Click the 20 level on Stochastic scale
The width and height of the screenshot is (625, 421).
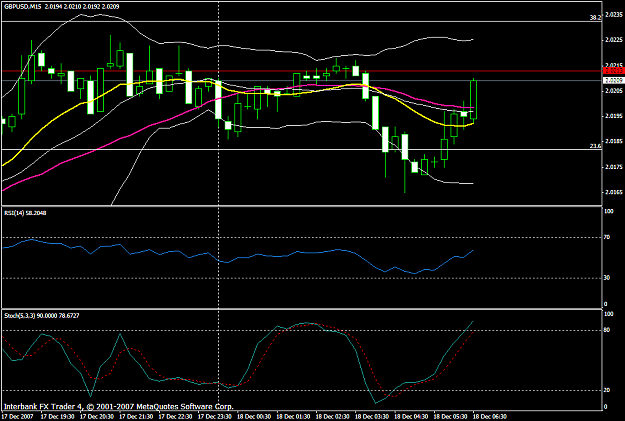(607, 390)
